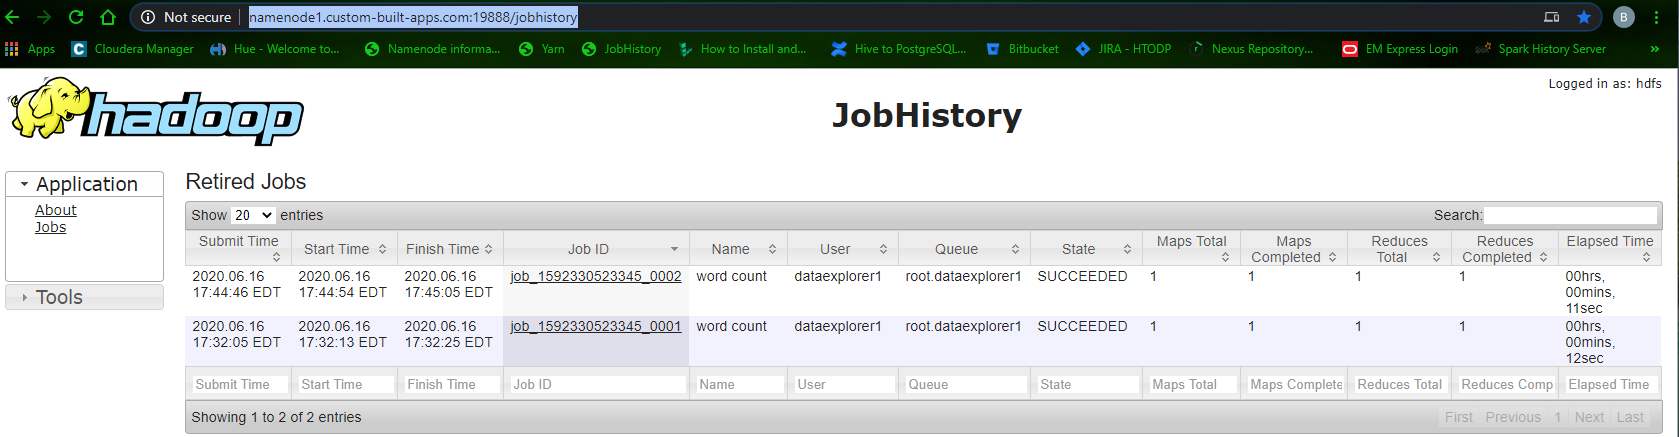Open the About link in sidebar
Image resolution: width=1679 pixels, height=437 pixels.
(56, 210)
